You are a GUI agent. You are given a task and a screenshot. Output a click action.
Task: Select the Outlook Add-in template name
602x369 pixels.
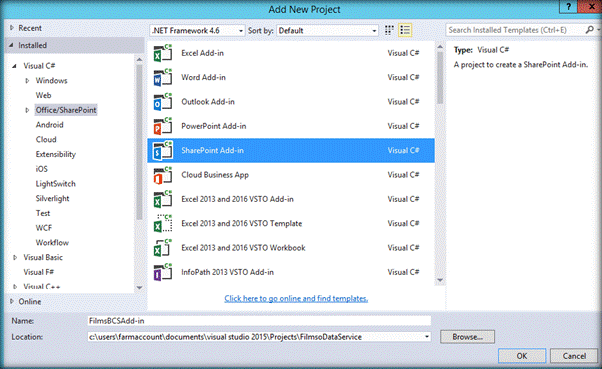[x=208, y=102]
